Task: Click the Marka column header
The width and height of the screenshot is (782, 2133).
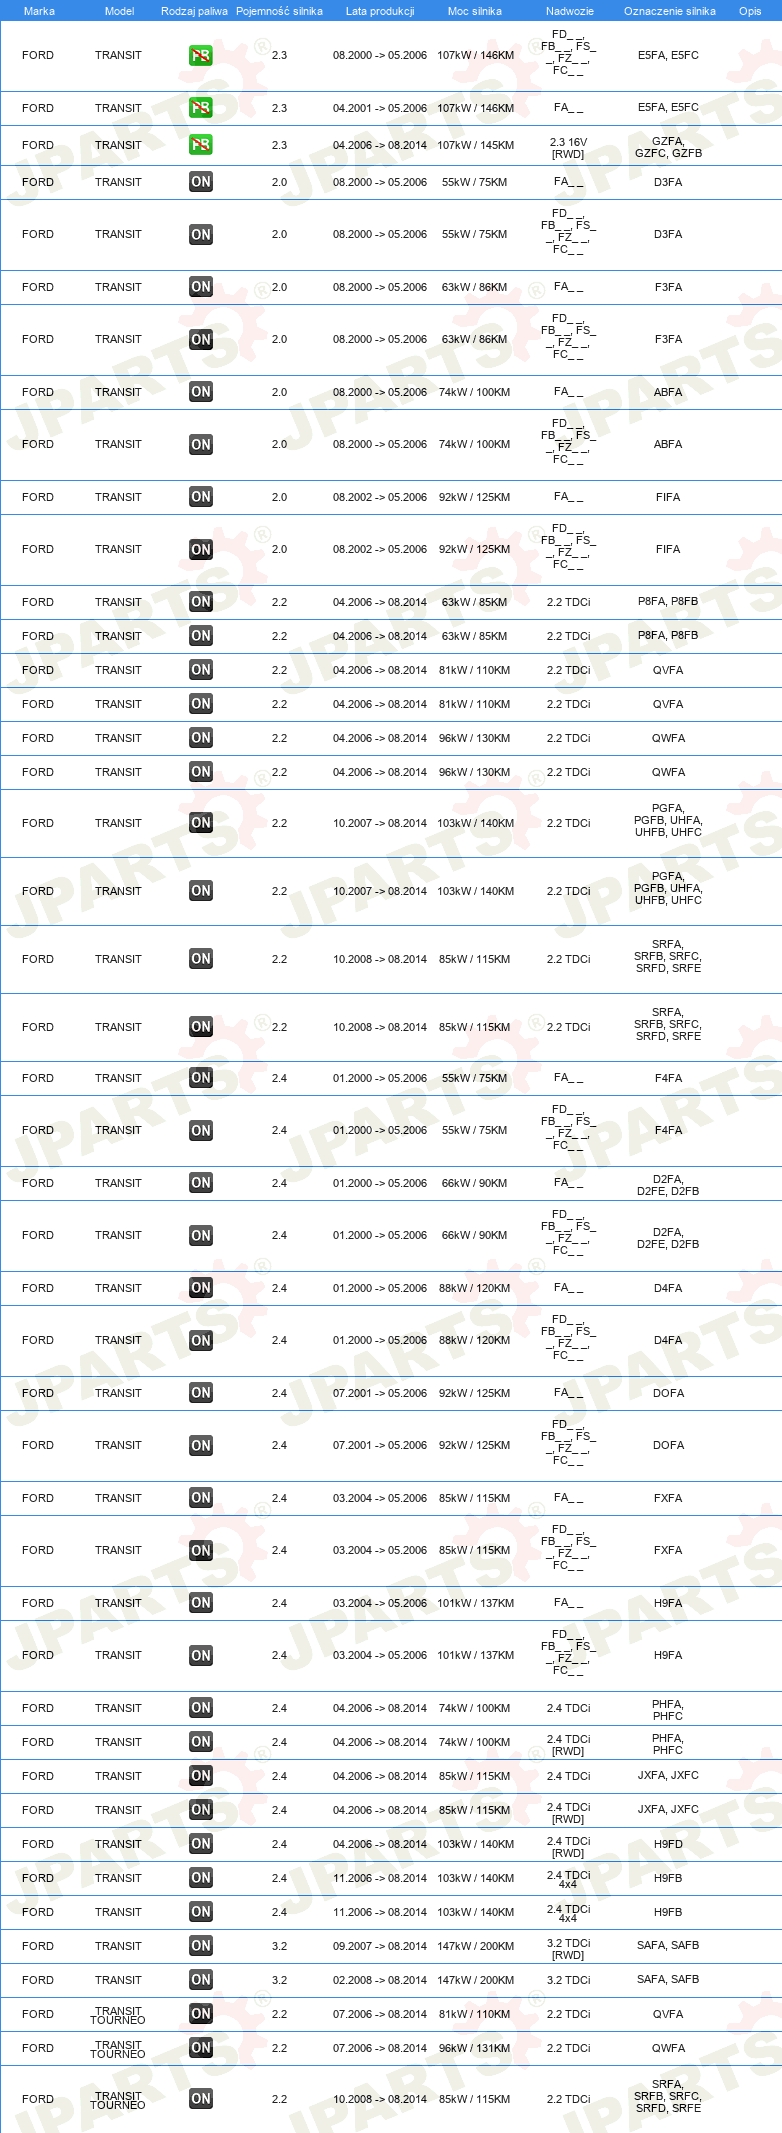Action: (39, 11)
